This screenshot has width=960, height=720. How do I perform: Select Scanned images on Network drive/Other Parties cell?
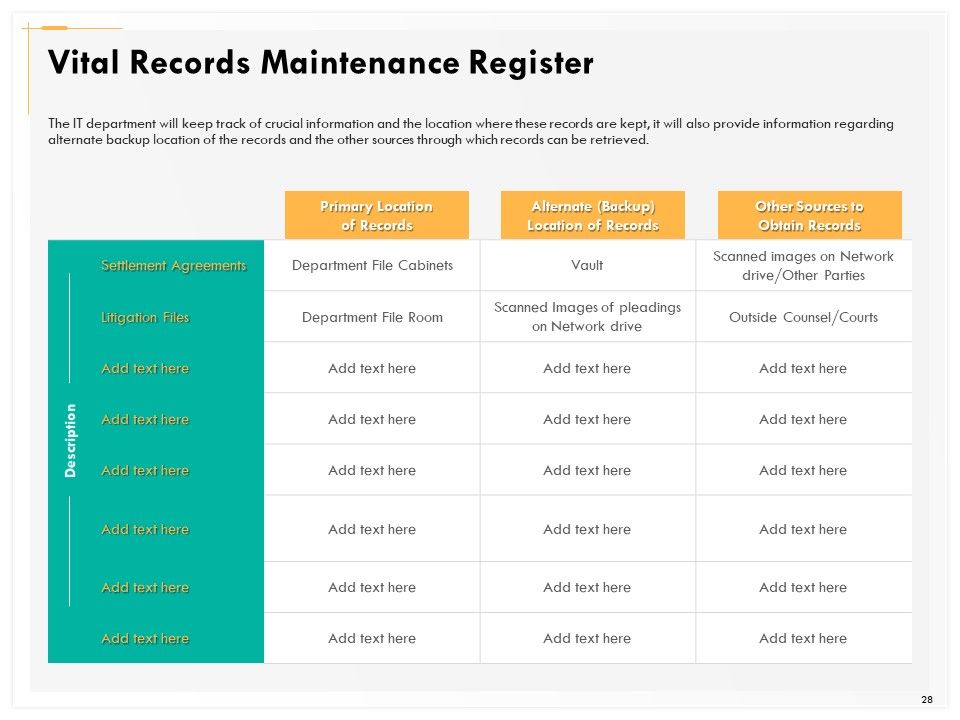click(x=803, y=265)
